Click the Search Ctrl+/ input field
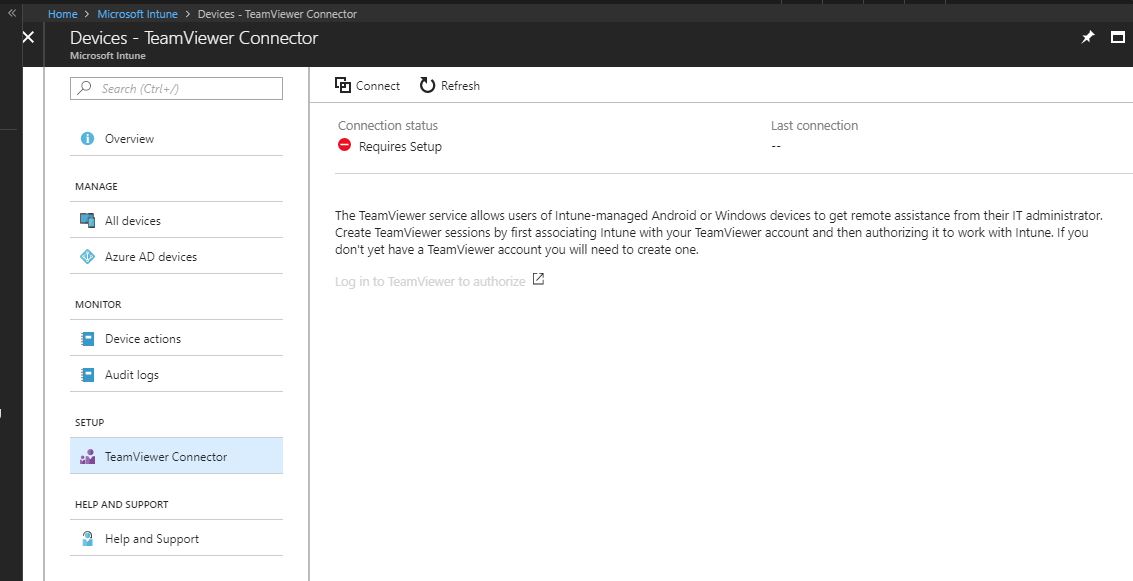1133x581 pixels. 176,88
